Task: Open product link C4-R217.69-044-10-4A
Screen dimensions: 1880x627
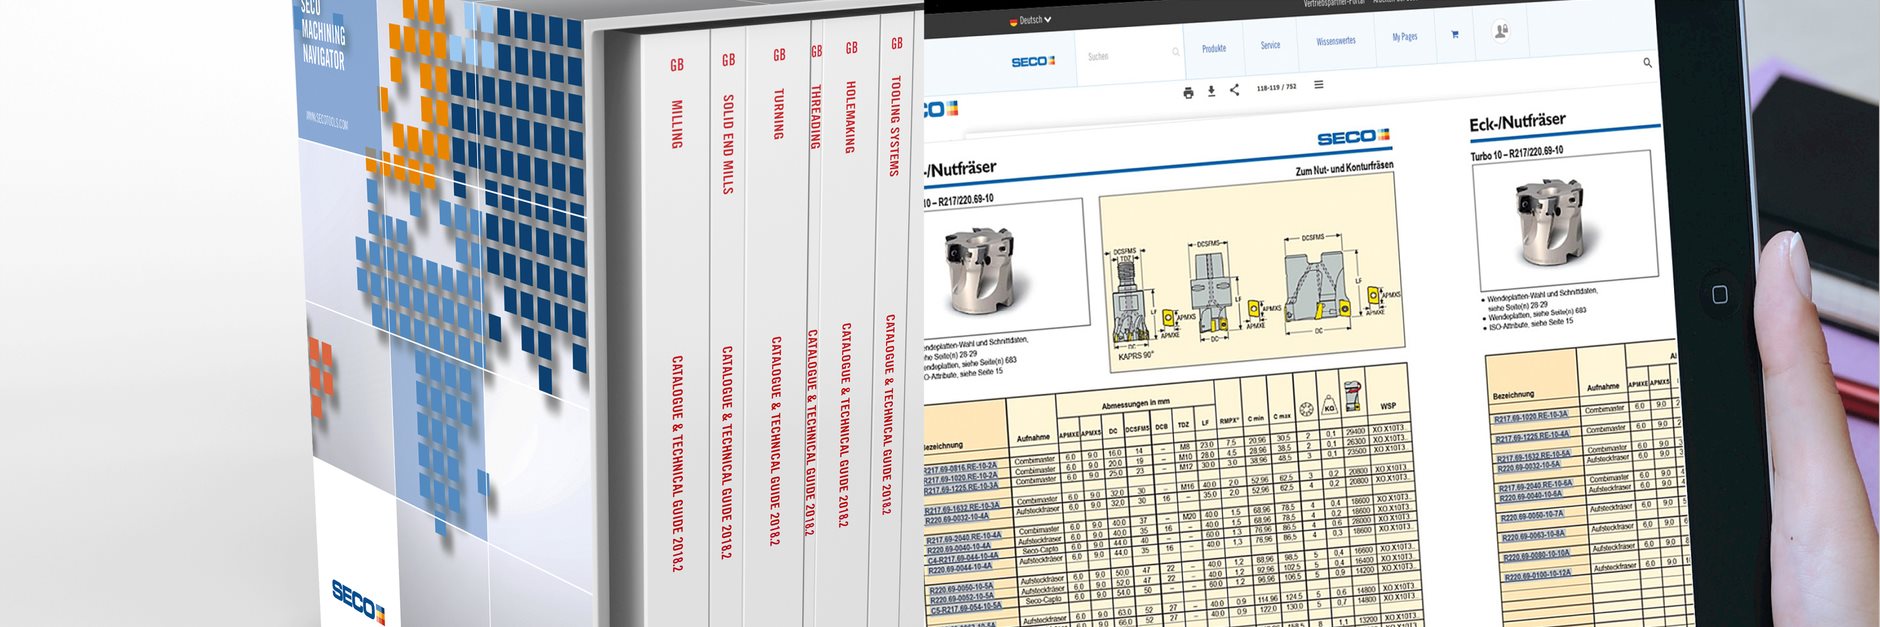Action: click(x=965, y=558)
